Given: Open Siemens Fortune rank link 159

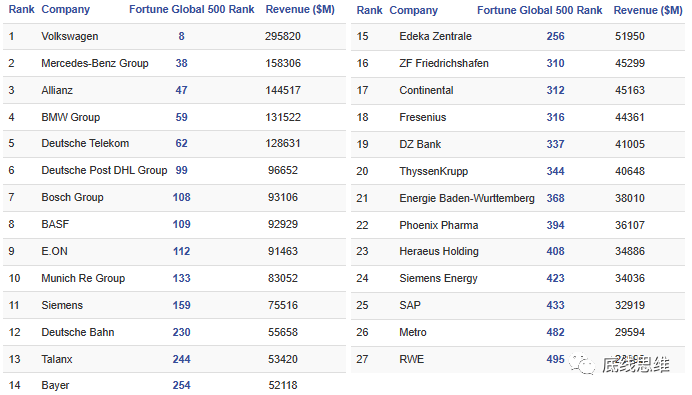Looking at the screenshot, I should (x=181, y=305).
